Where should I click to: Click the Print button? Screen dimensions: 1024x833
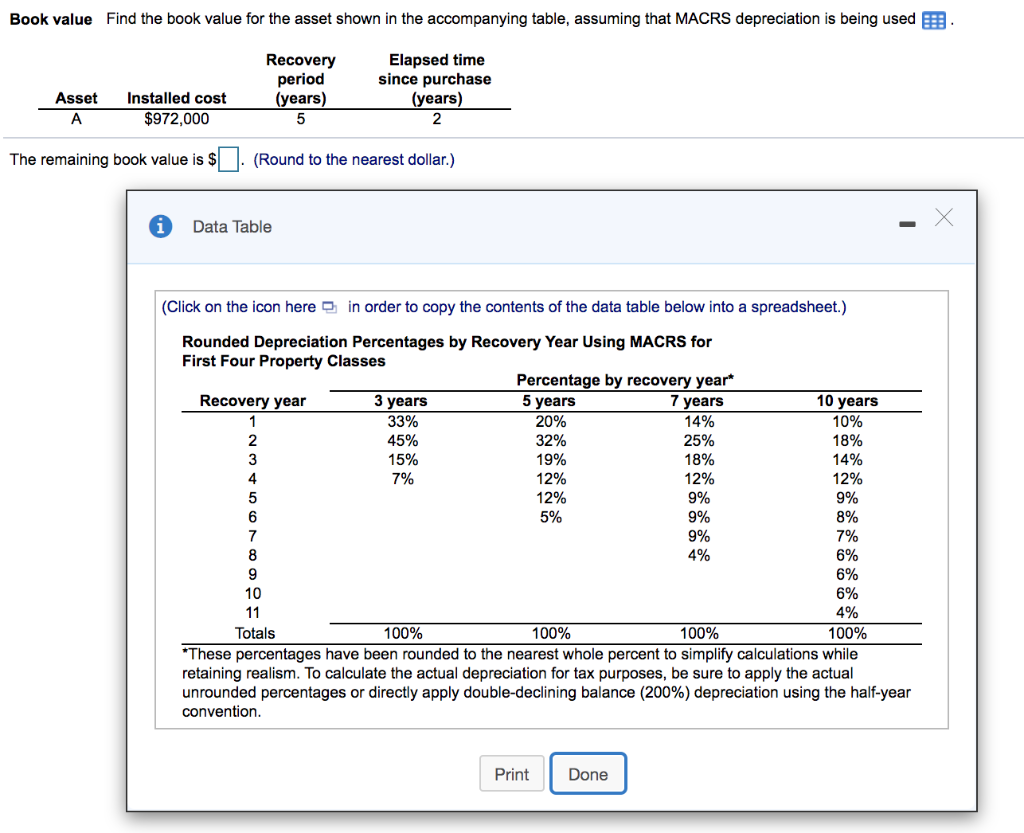pyautogui.click(x=511, y=774)
